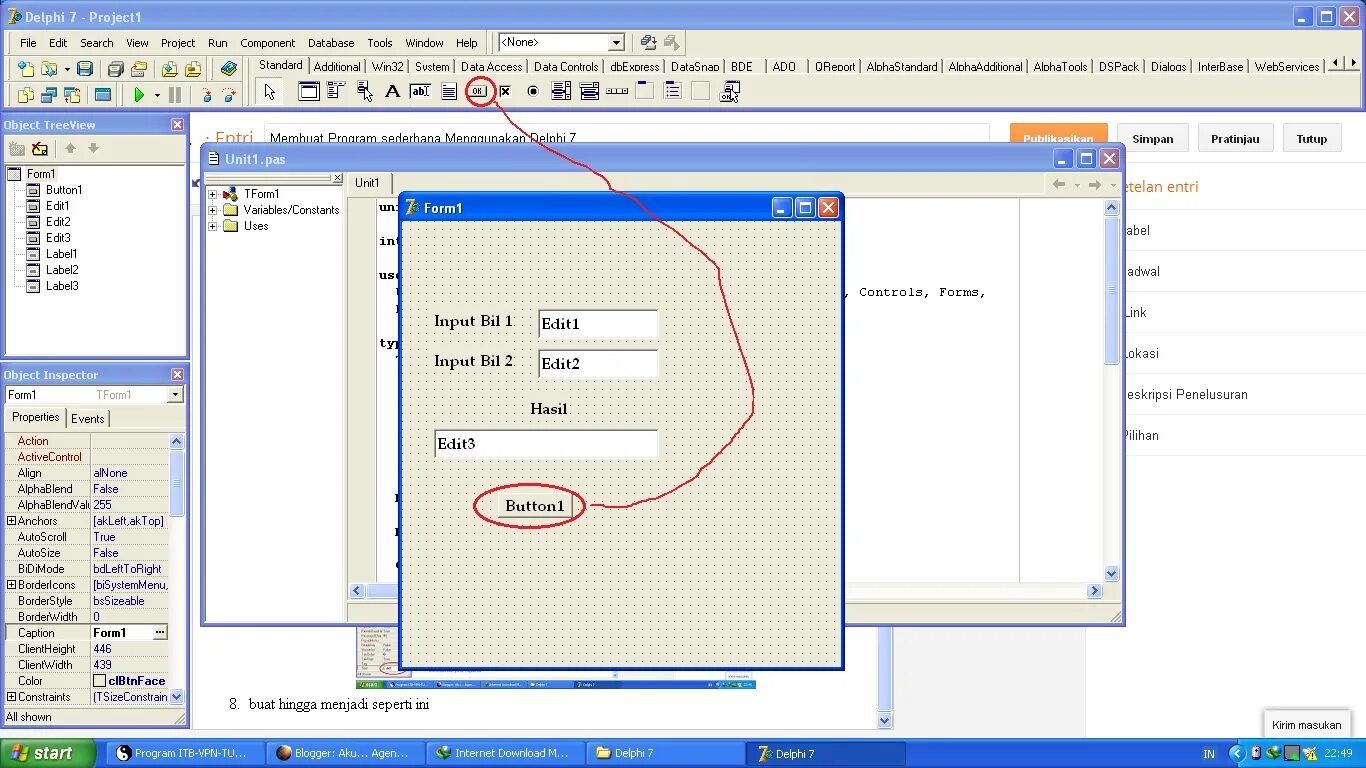The image size is (1366, 768).
Task: Select the Memo component in the palette
Action: 449,91
